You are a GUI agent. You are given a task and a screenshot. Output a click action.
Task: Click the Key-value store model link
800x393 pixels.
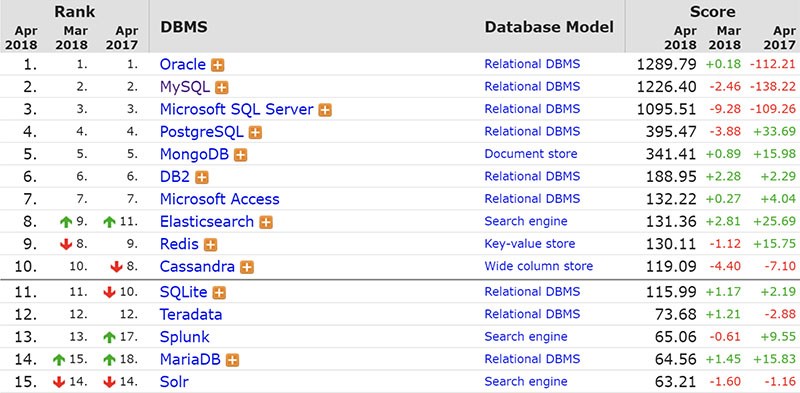click(x=530, y=244)
